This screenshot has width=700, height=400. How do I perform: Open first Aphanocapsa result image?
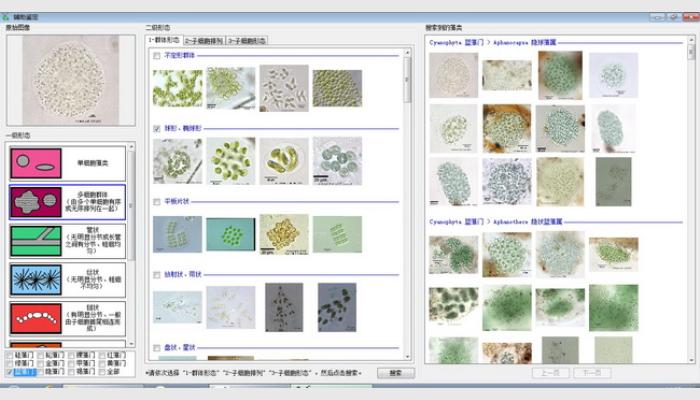click(x=453, y=75)
